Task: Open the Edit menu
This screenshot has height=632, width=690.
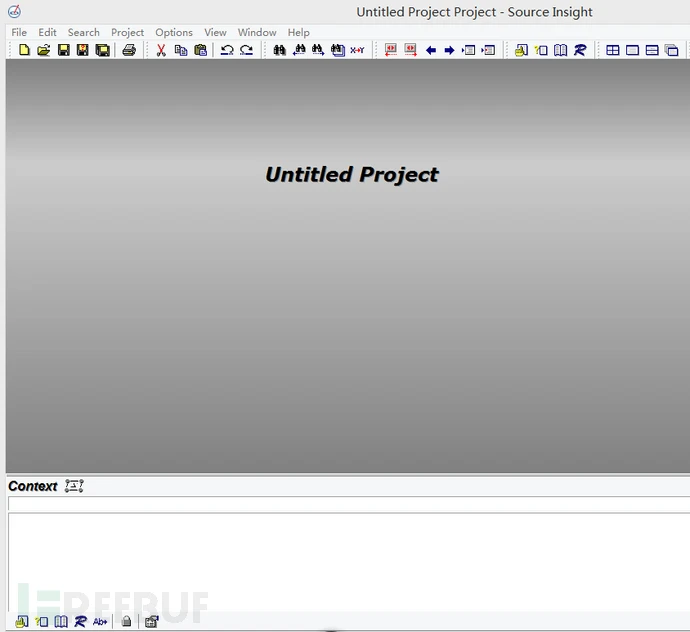Action: [x=47, y=33]
